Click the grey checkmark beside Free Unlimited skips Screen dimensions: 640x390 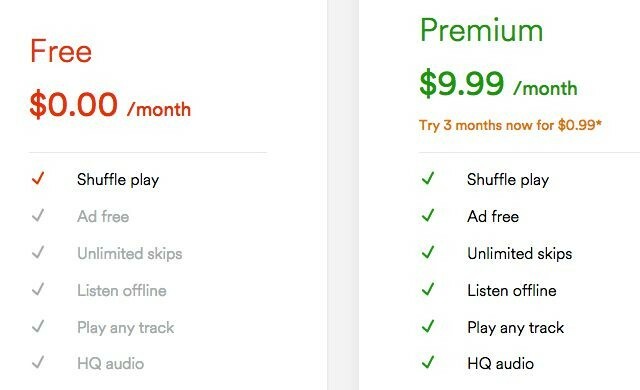(38, 253)
